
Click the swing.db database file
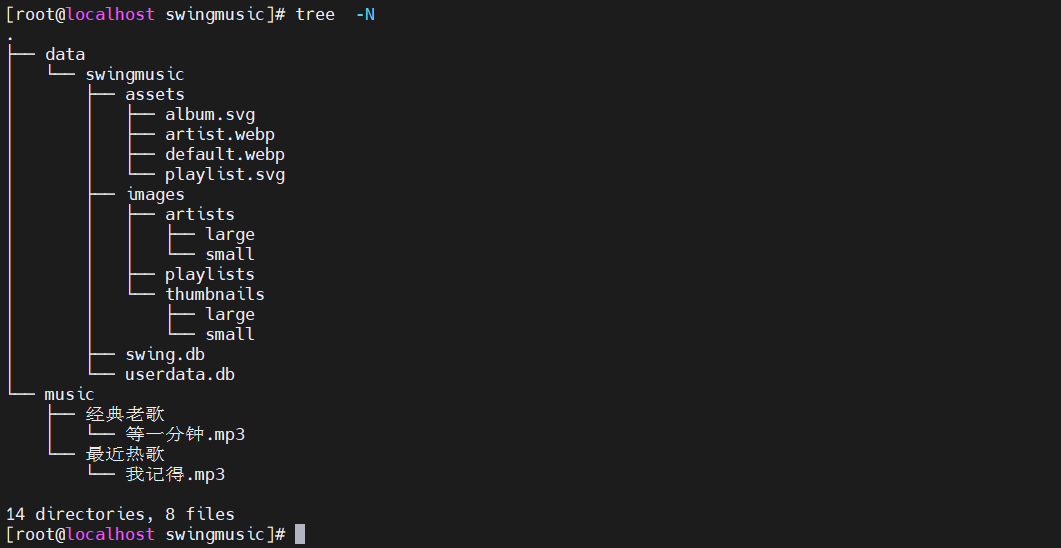165,354
